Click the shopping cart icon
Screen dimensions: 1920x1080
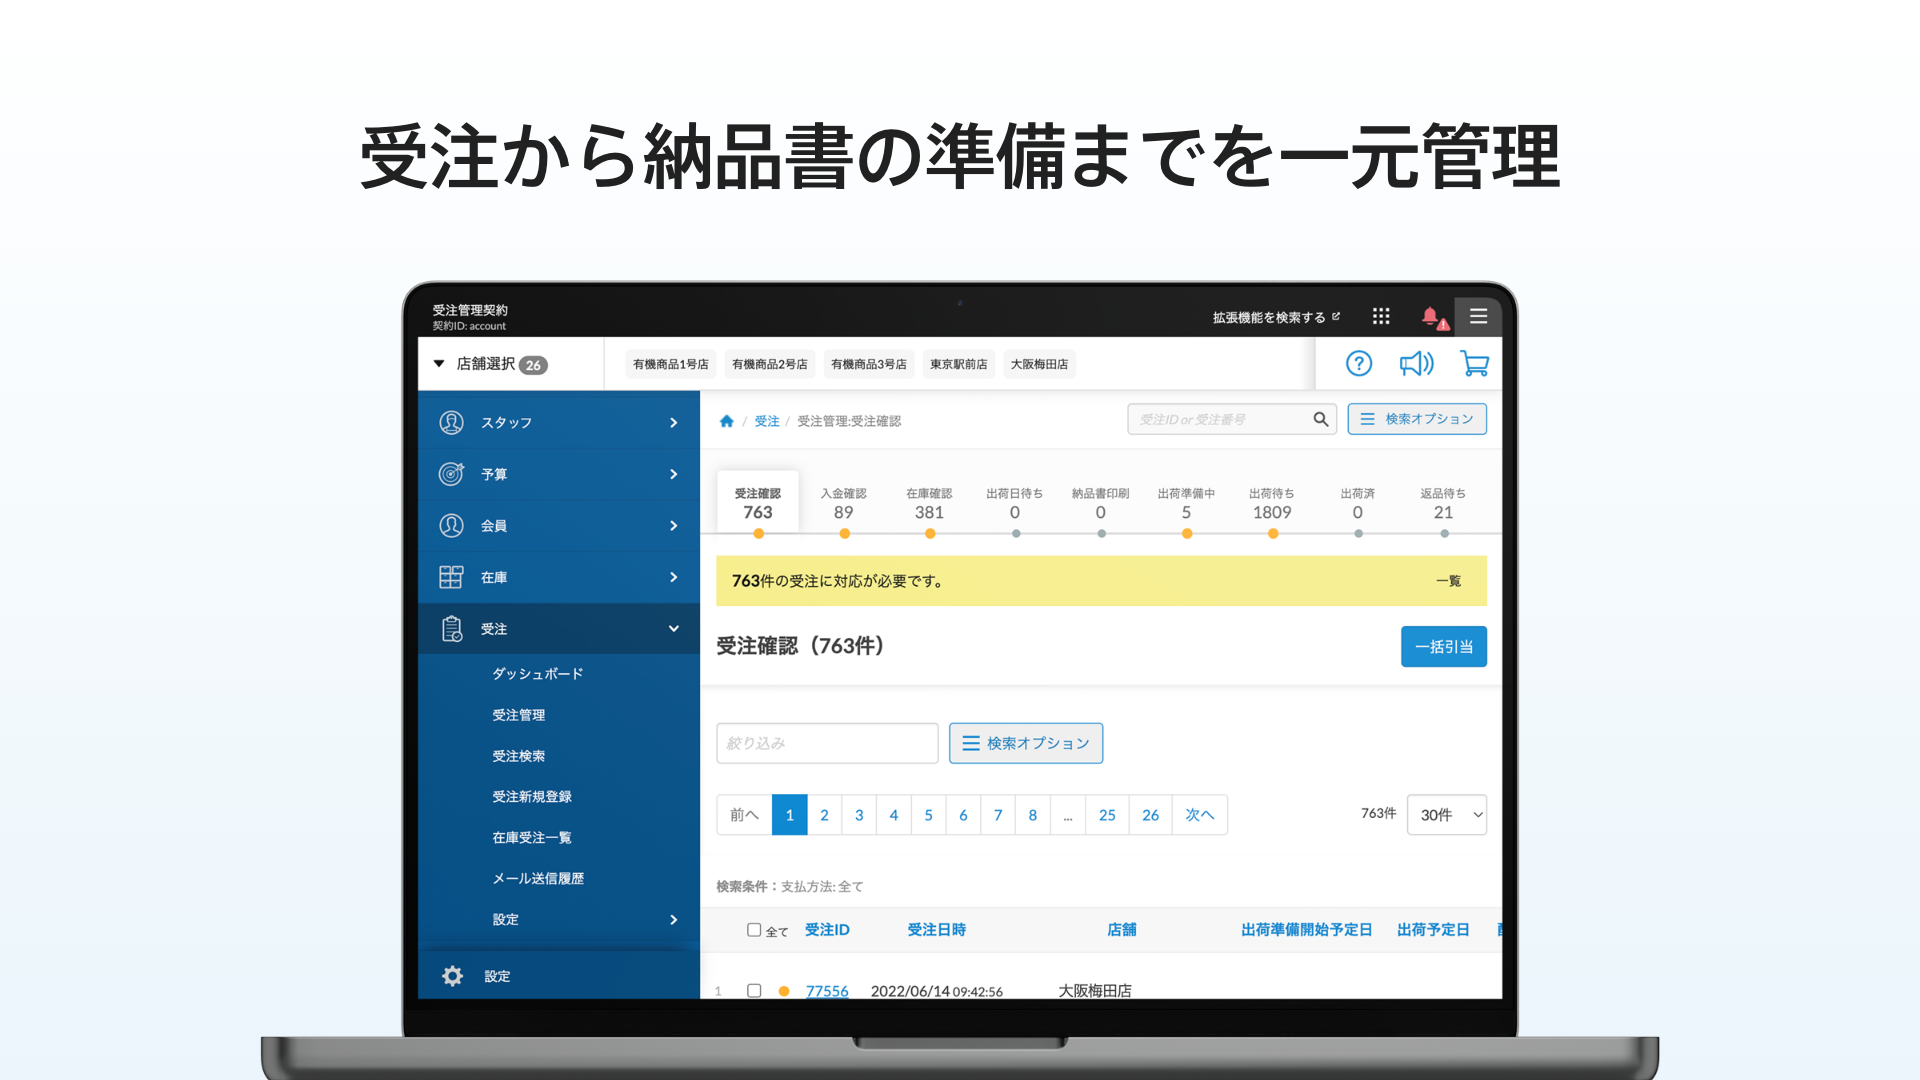point(1474,364)
